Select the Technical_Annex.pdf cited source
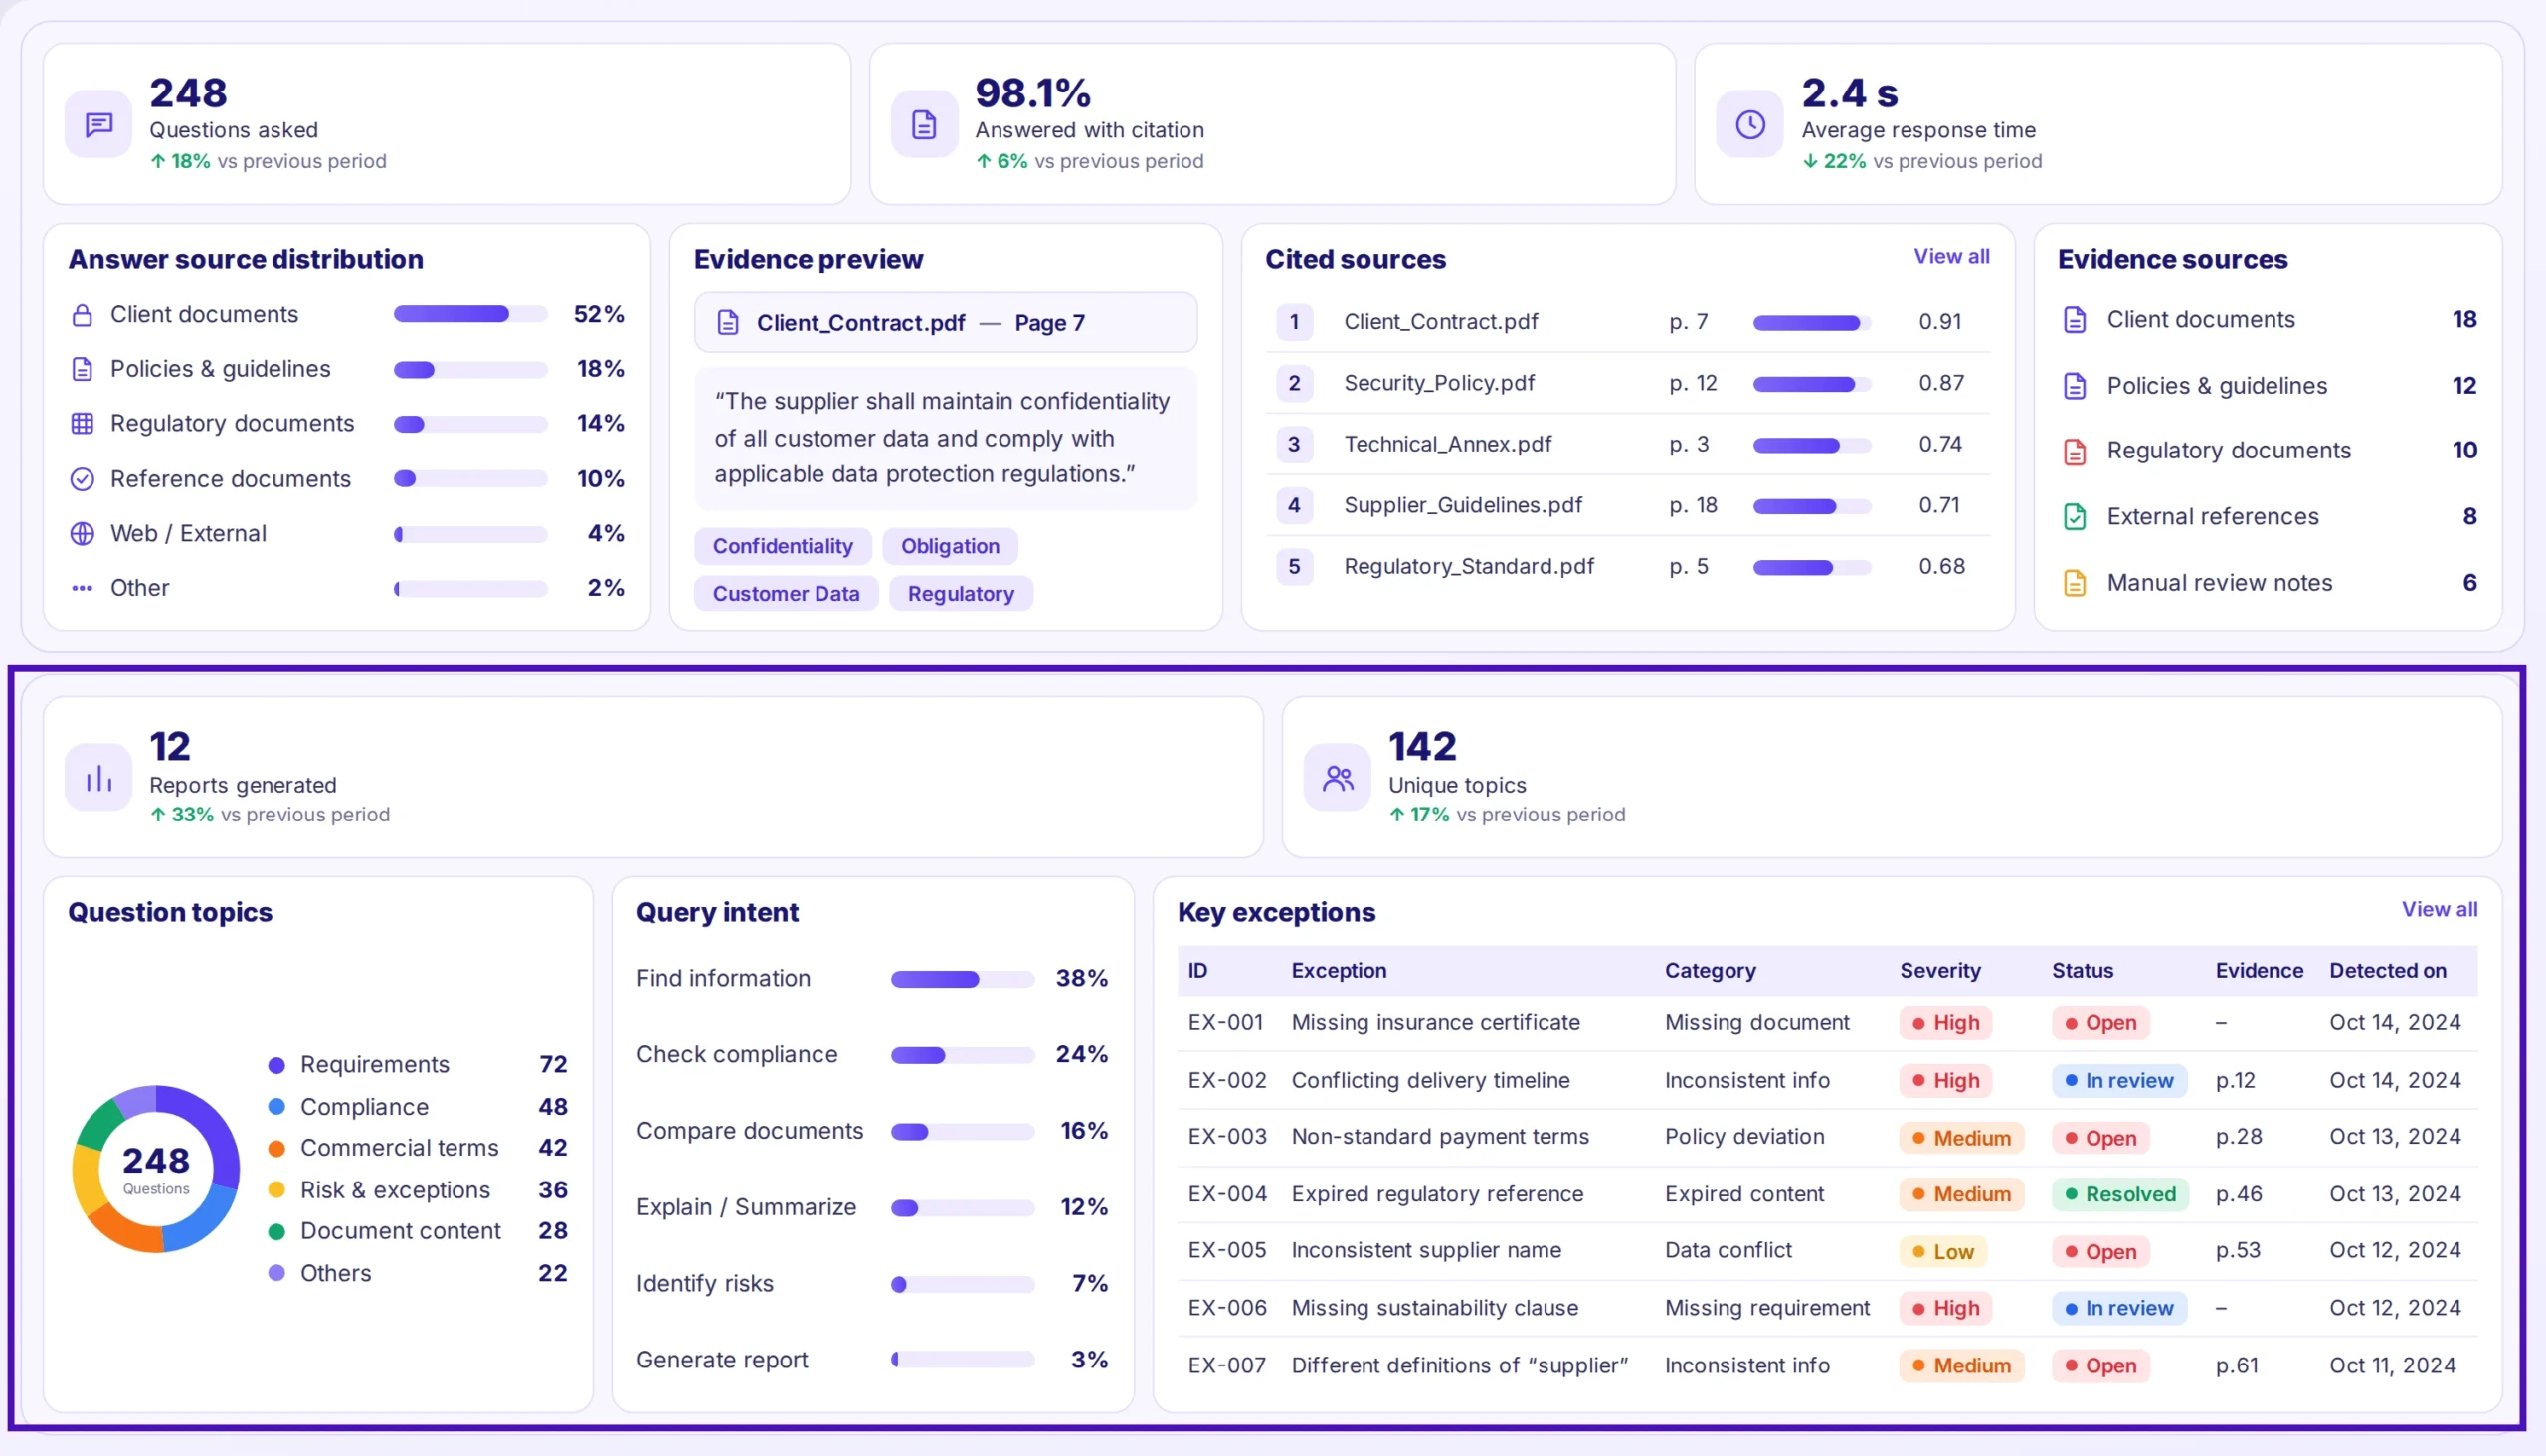This screenshot has height=1456, width=2546. pos(1627,444)
